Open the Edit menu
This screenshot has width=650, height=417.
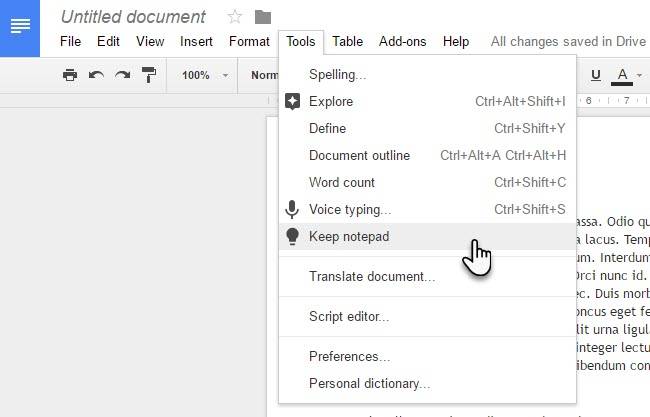108,41
